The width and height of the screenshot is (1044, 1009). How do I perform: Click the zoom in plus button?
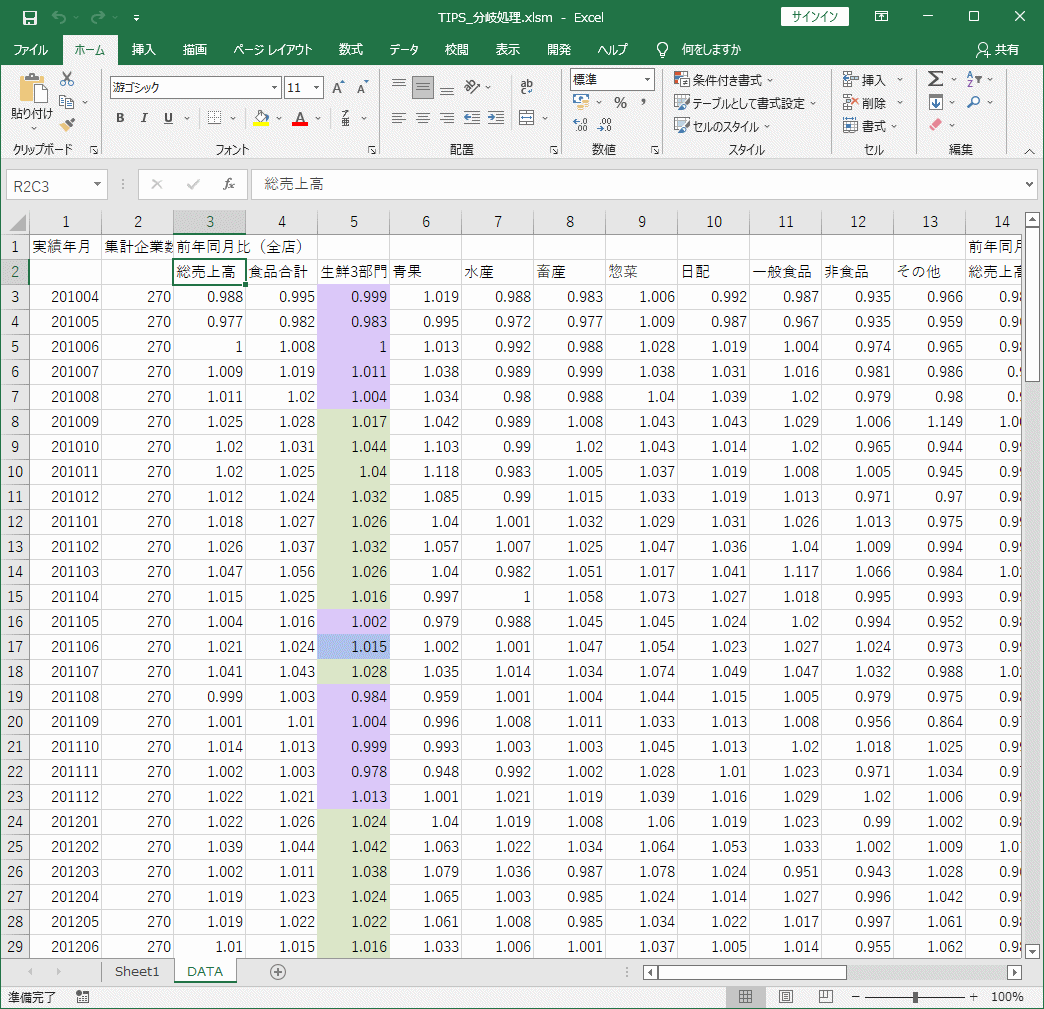[x=973, y=997]
